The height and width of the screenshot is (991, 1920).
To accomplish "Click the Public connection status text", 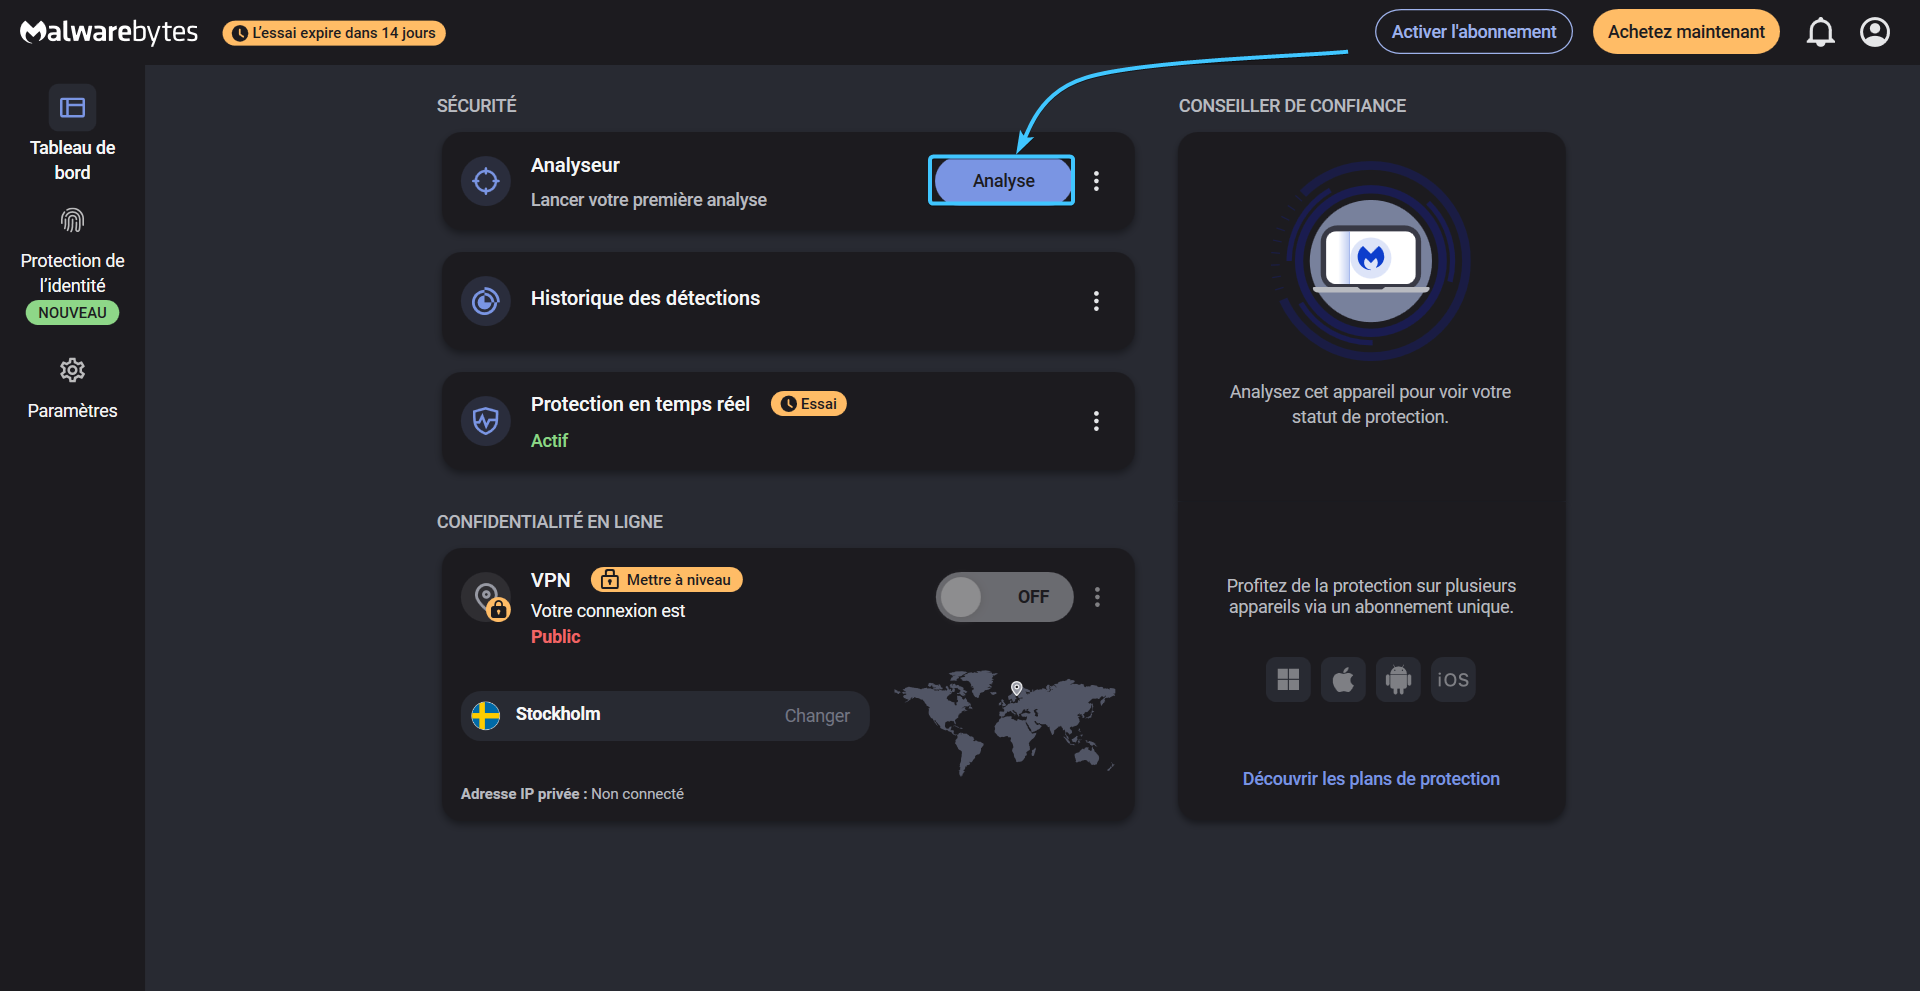I will (555, 637).
